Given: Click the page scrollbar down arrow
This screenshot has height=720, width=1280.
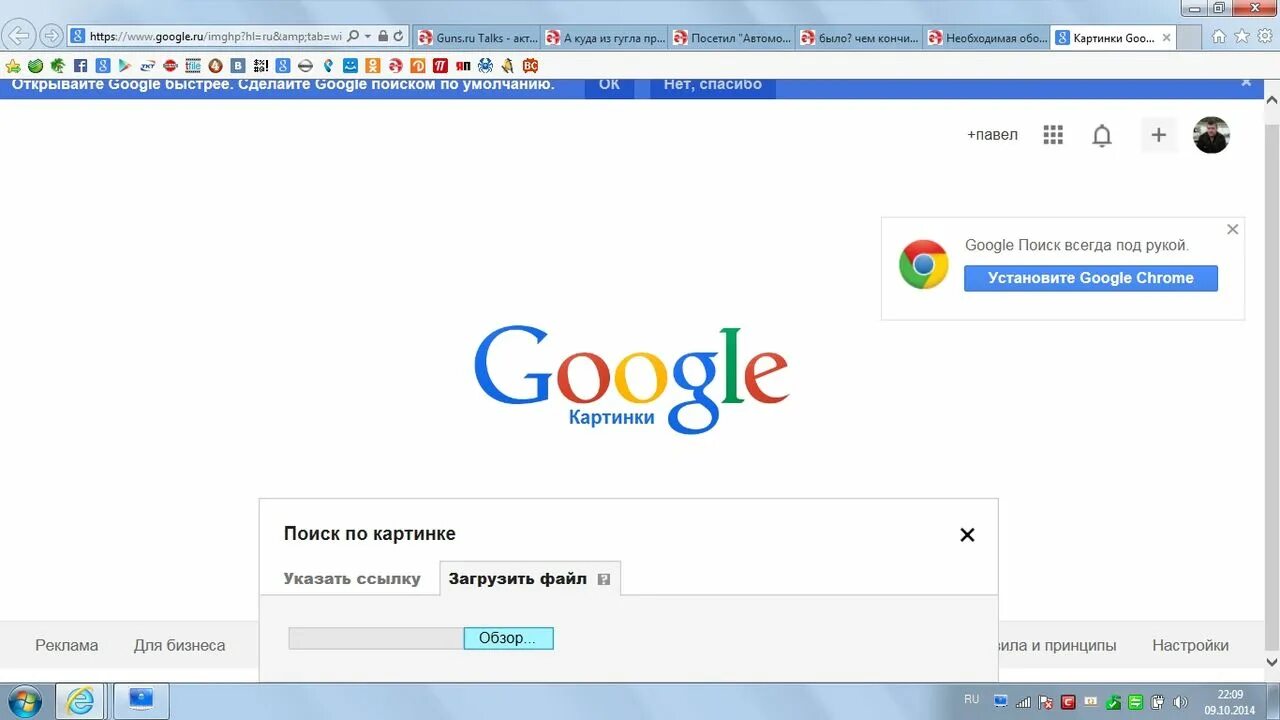Looking at the screenshot, I should (1272, 662).
